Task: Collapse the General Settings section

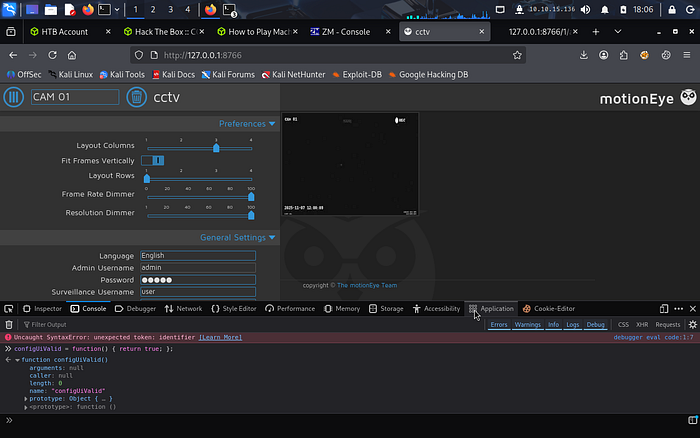Action: pyautogui.click(x=238, y=238)
